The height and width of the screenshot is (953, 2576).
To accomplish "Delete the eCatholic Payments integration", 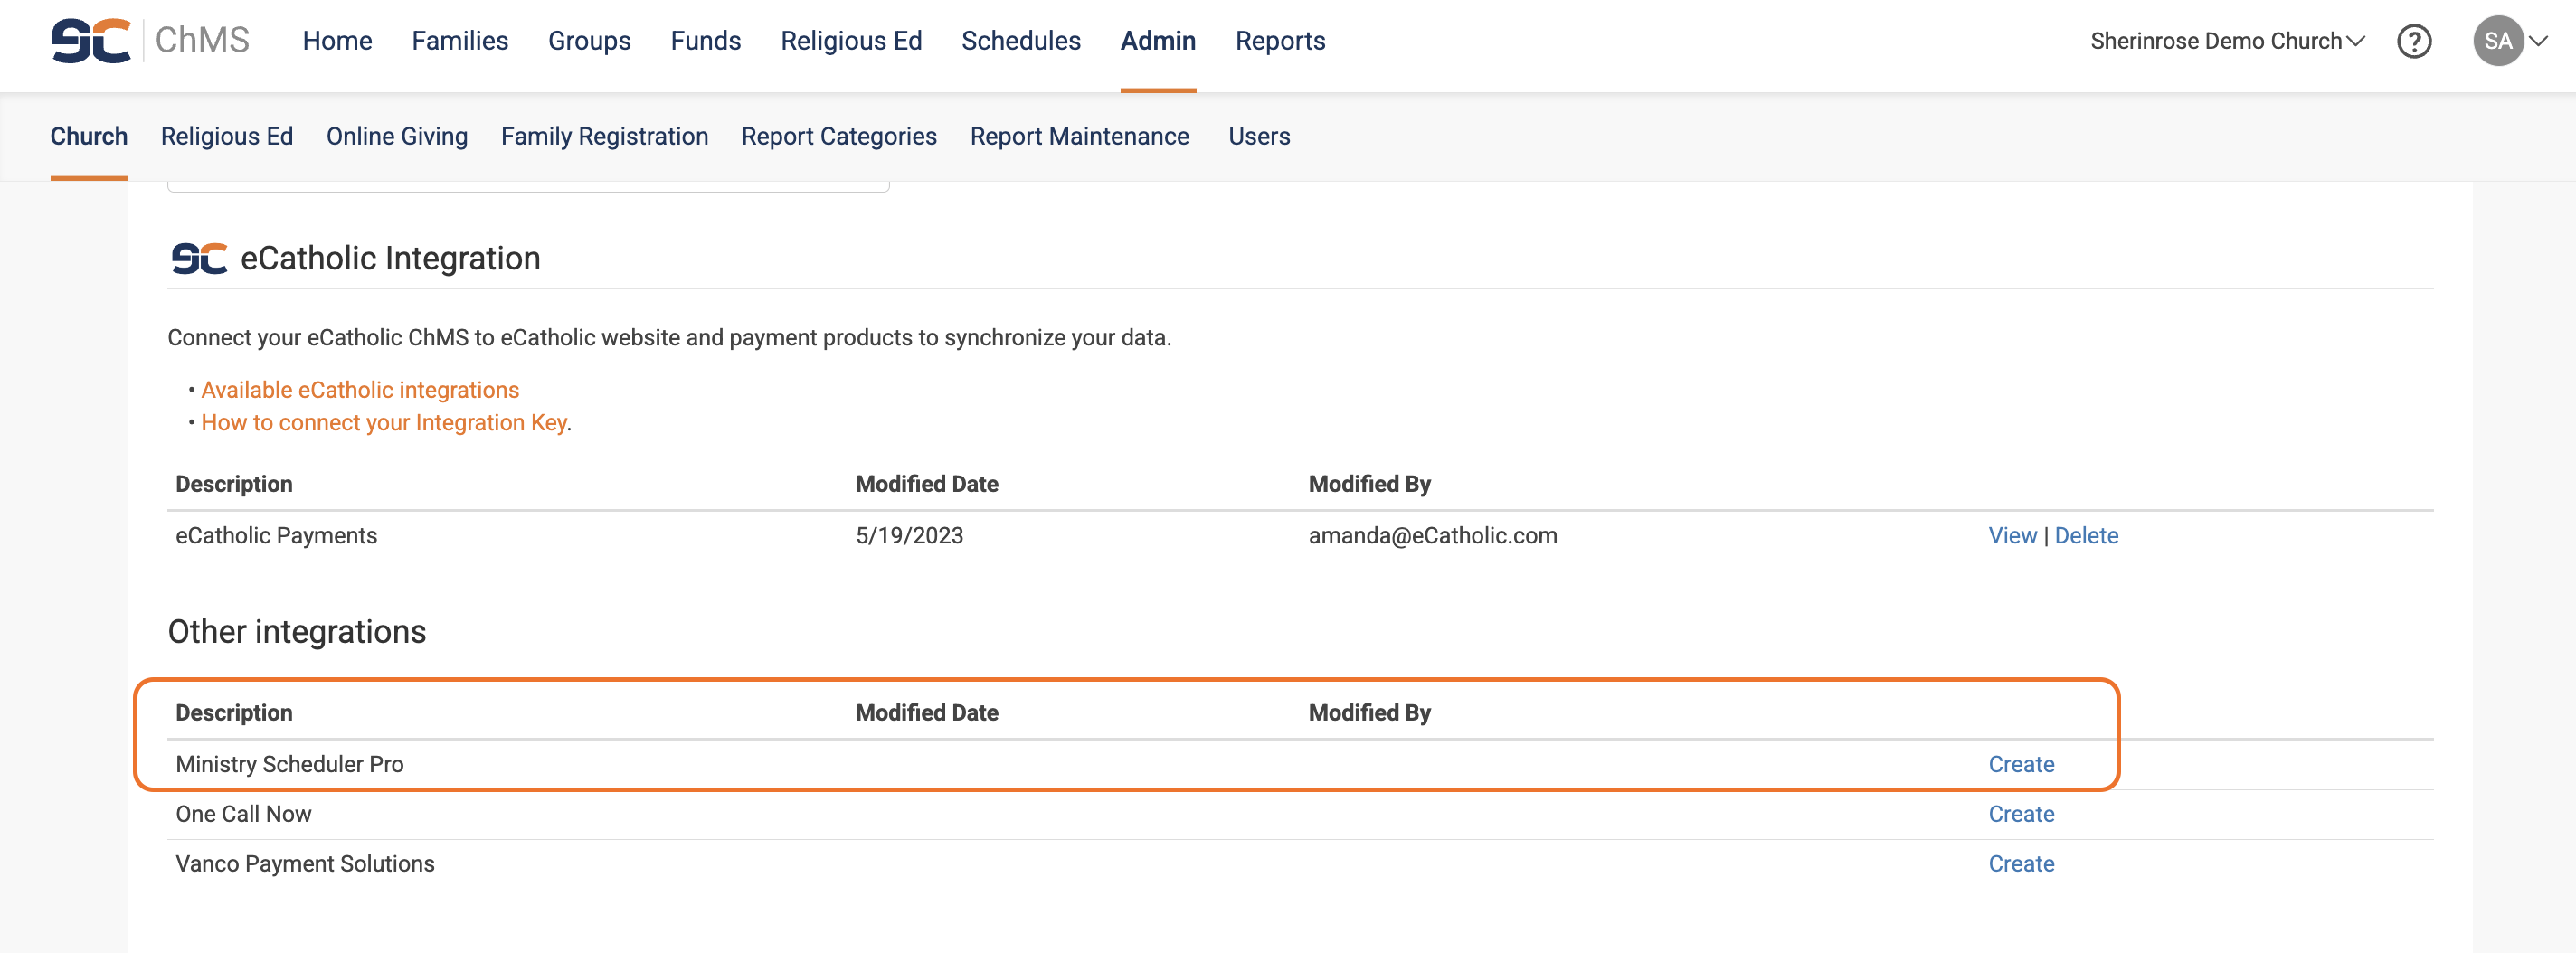I will click(2086, 536).
